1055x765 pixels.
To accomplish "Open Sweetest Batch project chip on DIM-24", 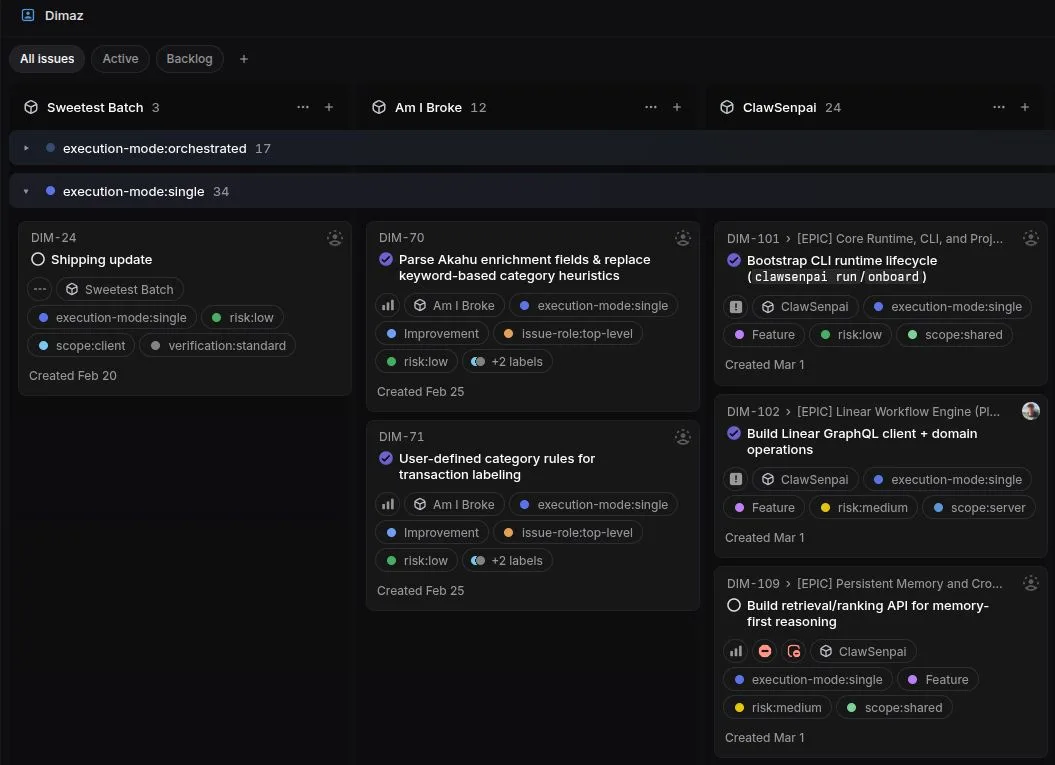I will pyautogui.click(x=120, y=289).
